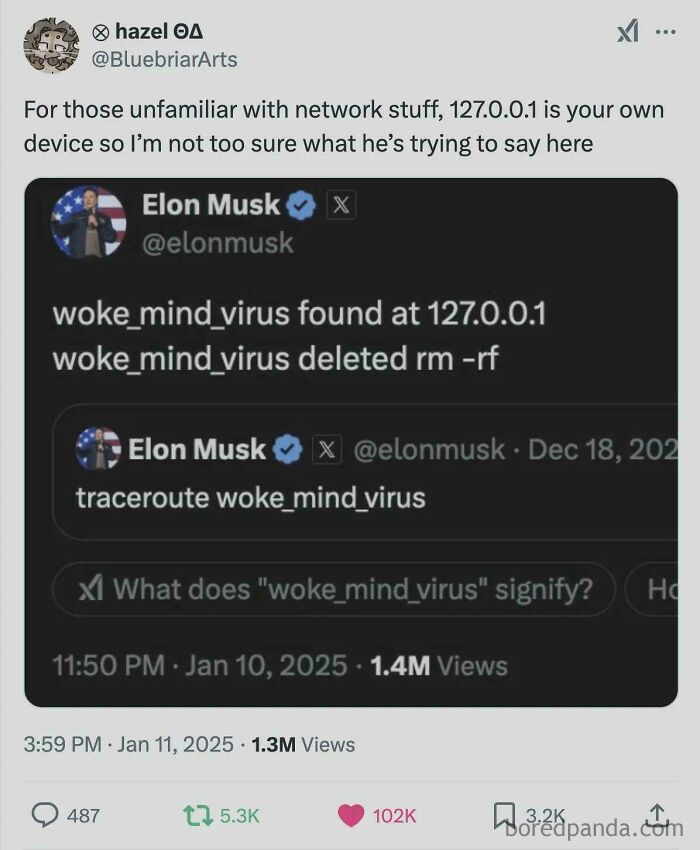Click the X icon next to @elonmusk in quoted tweet
The height and width of the screenshot is (850, 700).
[x=327, y=449]
